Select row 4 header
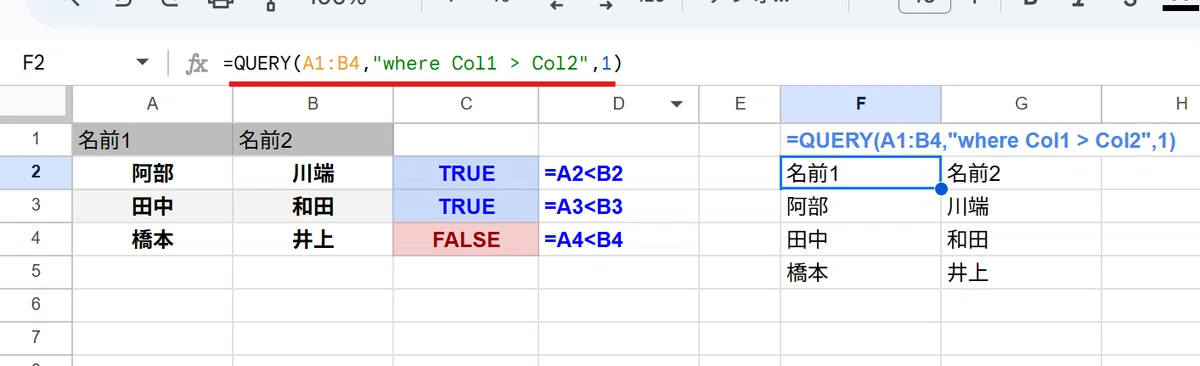 click(x=36, y=239)
